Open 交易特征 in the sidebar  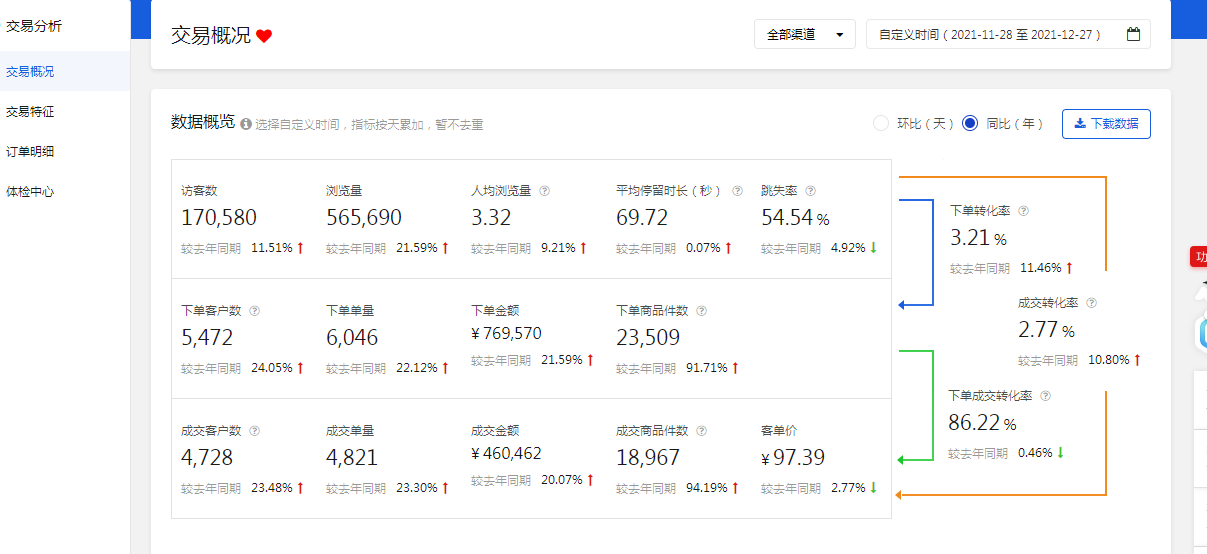click(x=30, y=112)
